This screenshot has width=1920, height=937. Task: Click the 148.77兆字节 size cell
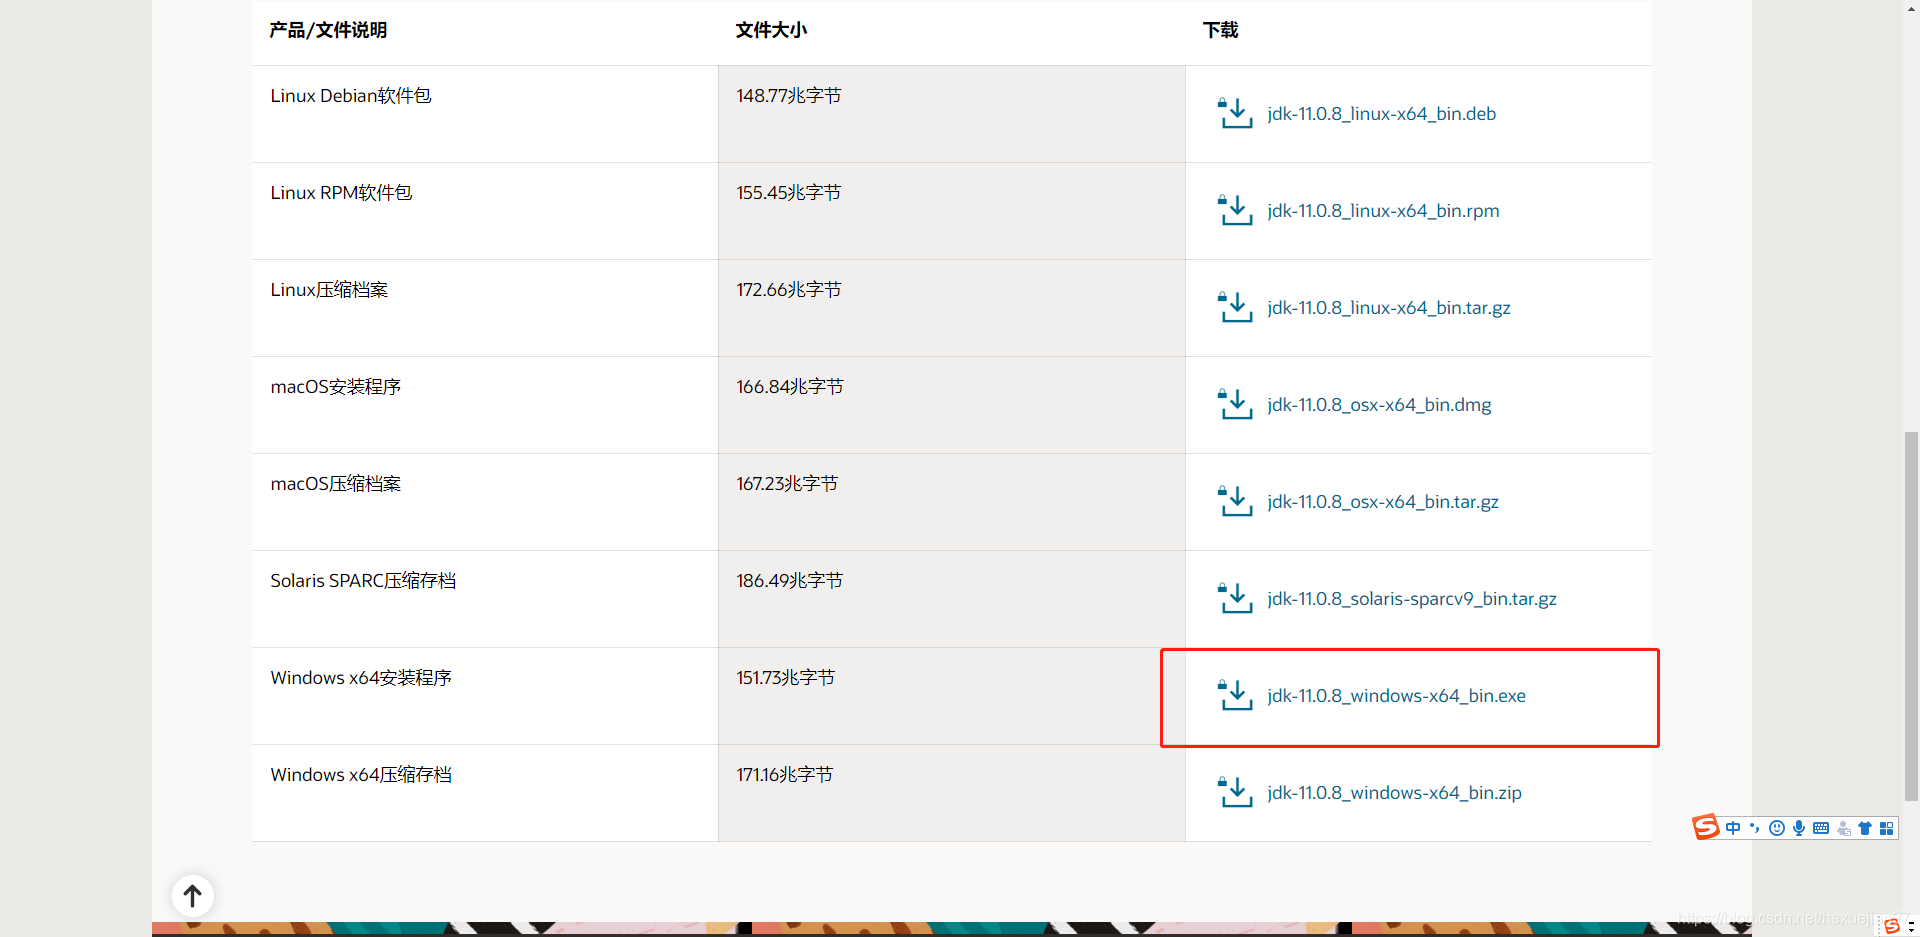952,114
